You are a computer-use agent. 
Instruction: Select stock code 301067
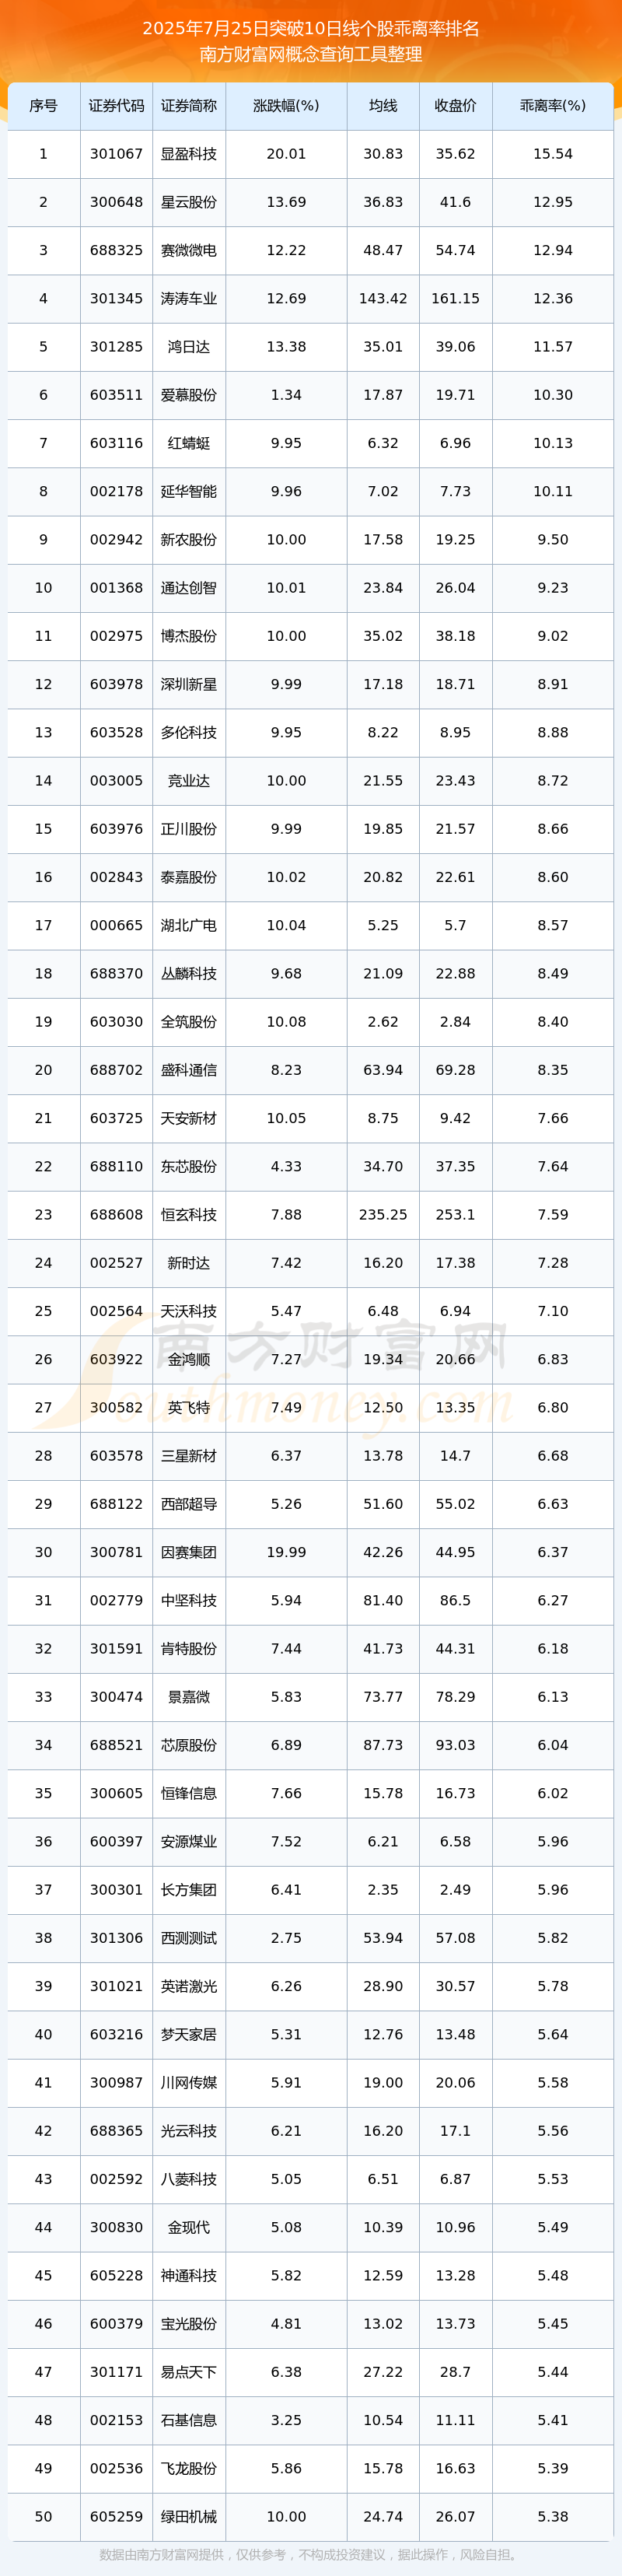coord(116,154)
